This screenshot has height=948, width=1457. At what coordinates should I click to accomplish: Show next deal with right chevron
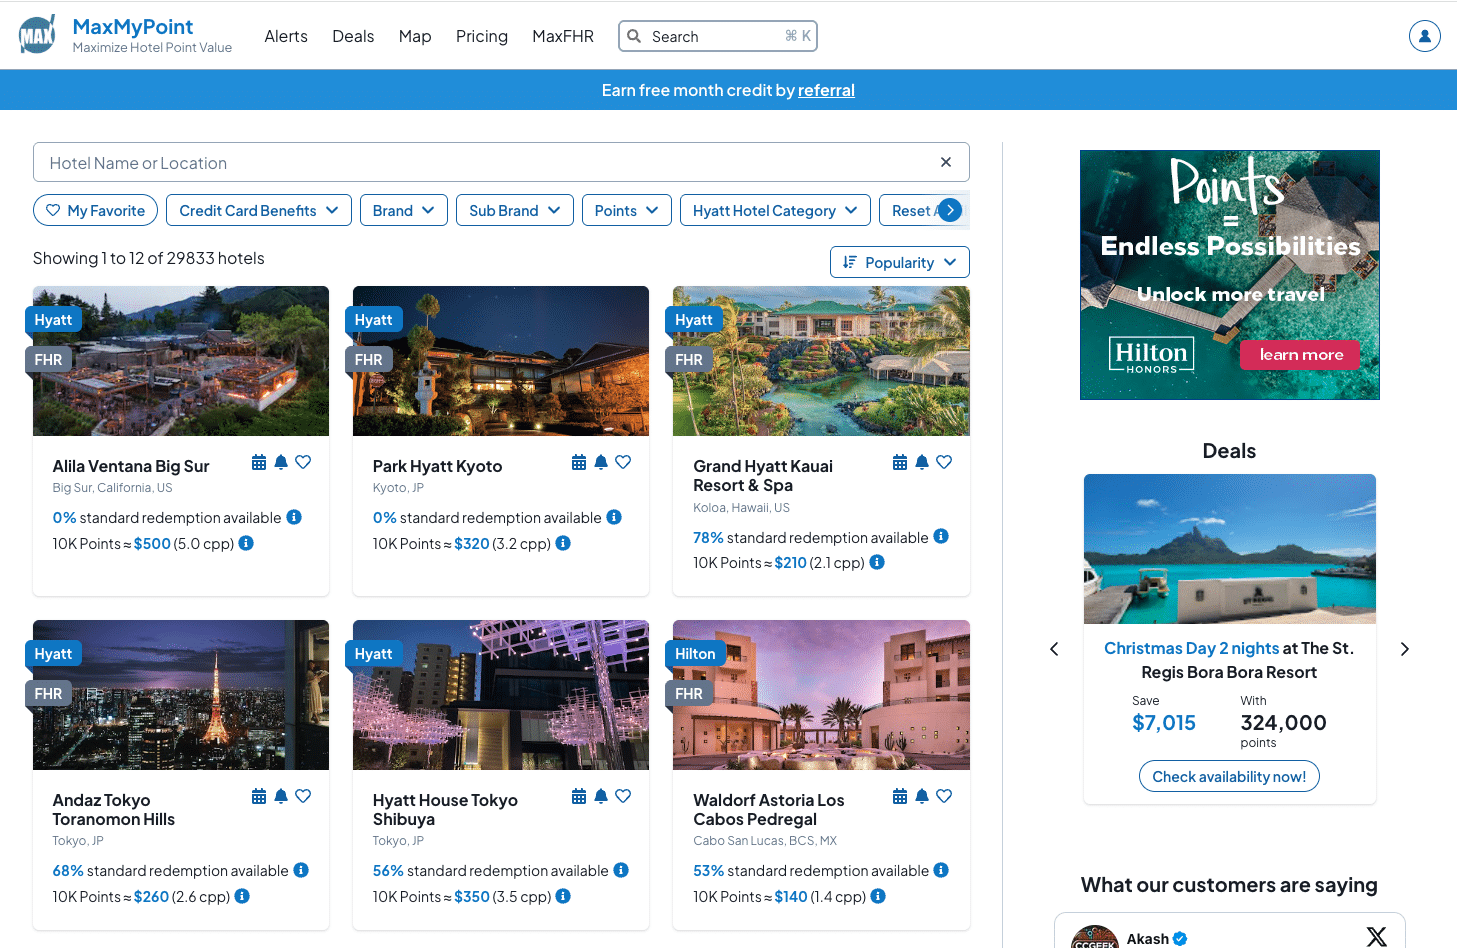1404,649
